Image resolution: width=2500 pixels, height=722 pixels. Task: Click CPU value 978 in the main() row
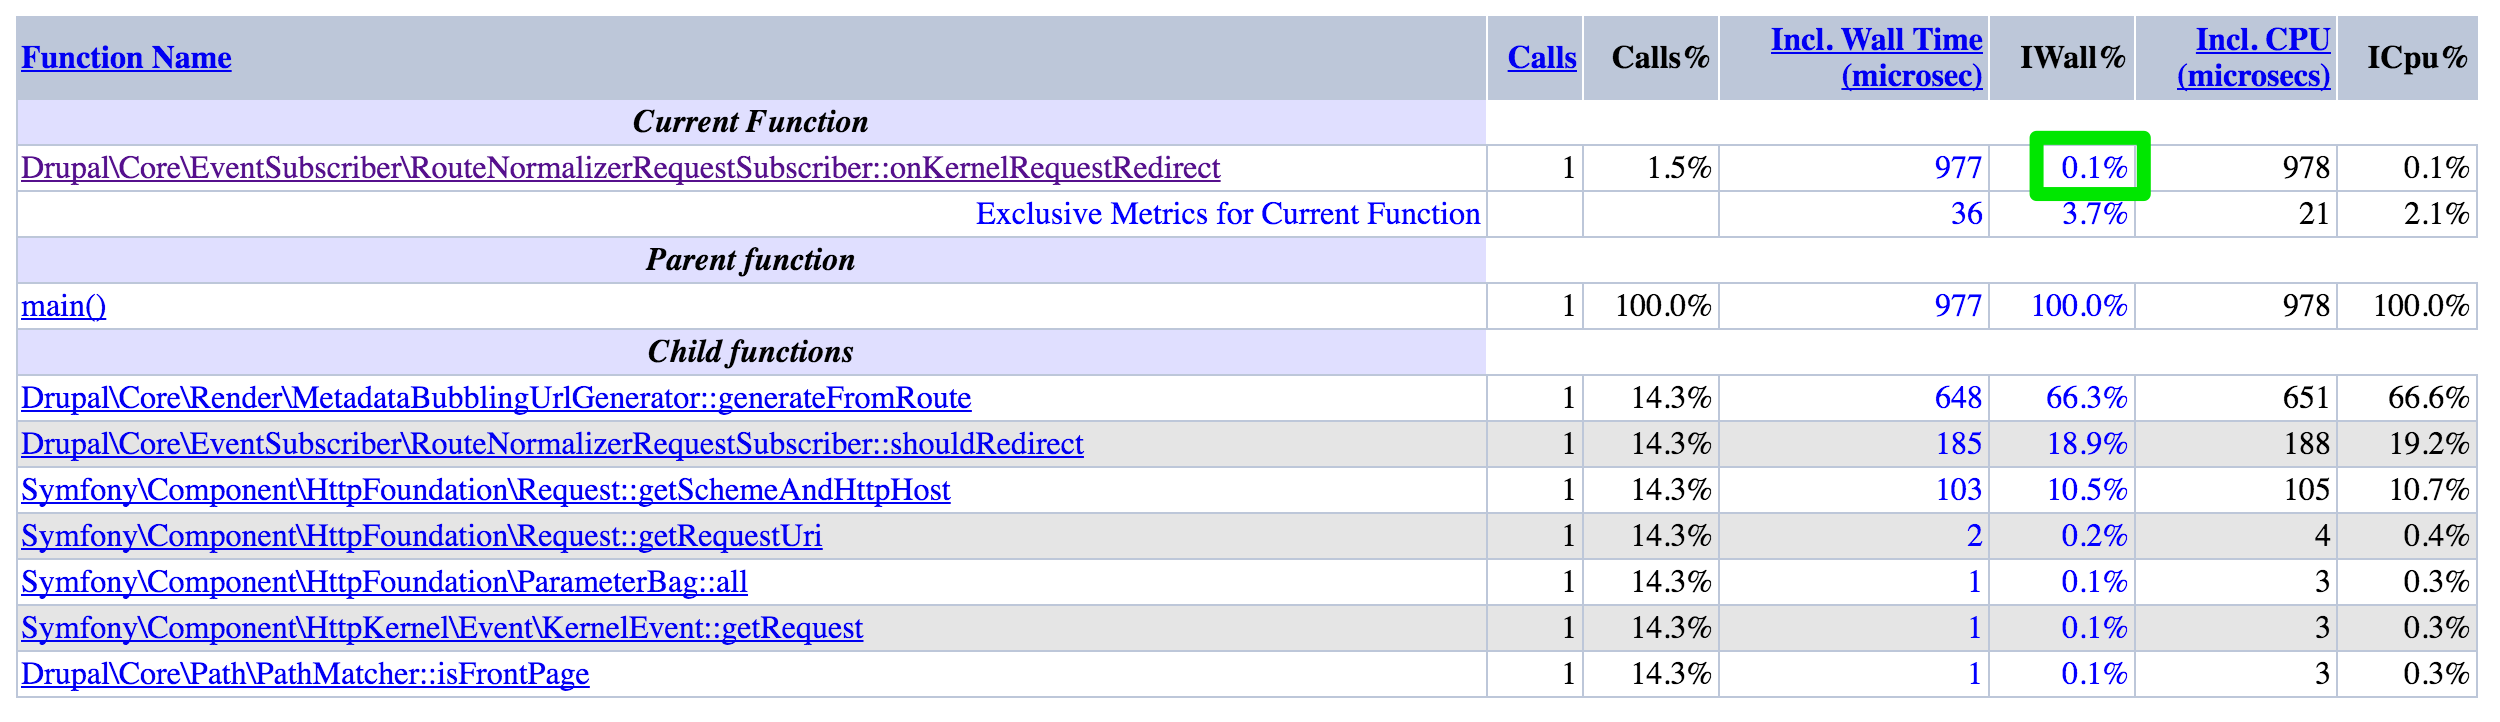[x=2306, y=306]
